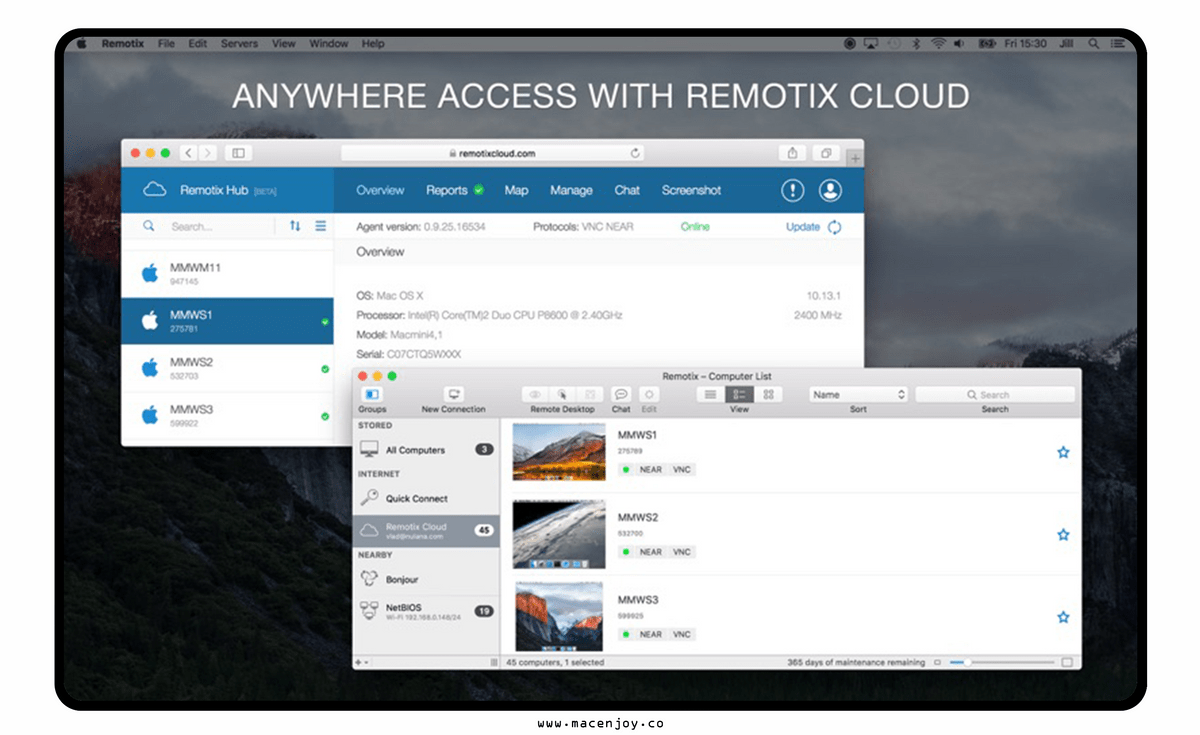Click the Safari show tabs icon
Viewport: 1200px width, 735px height.
[x=826, y=153]
